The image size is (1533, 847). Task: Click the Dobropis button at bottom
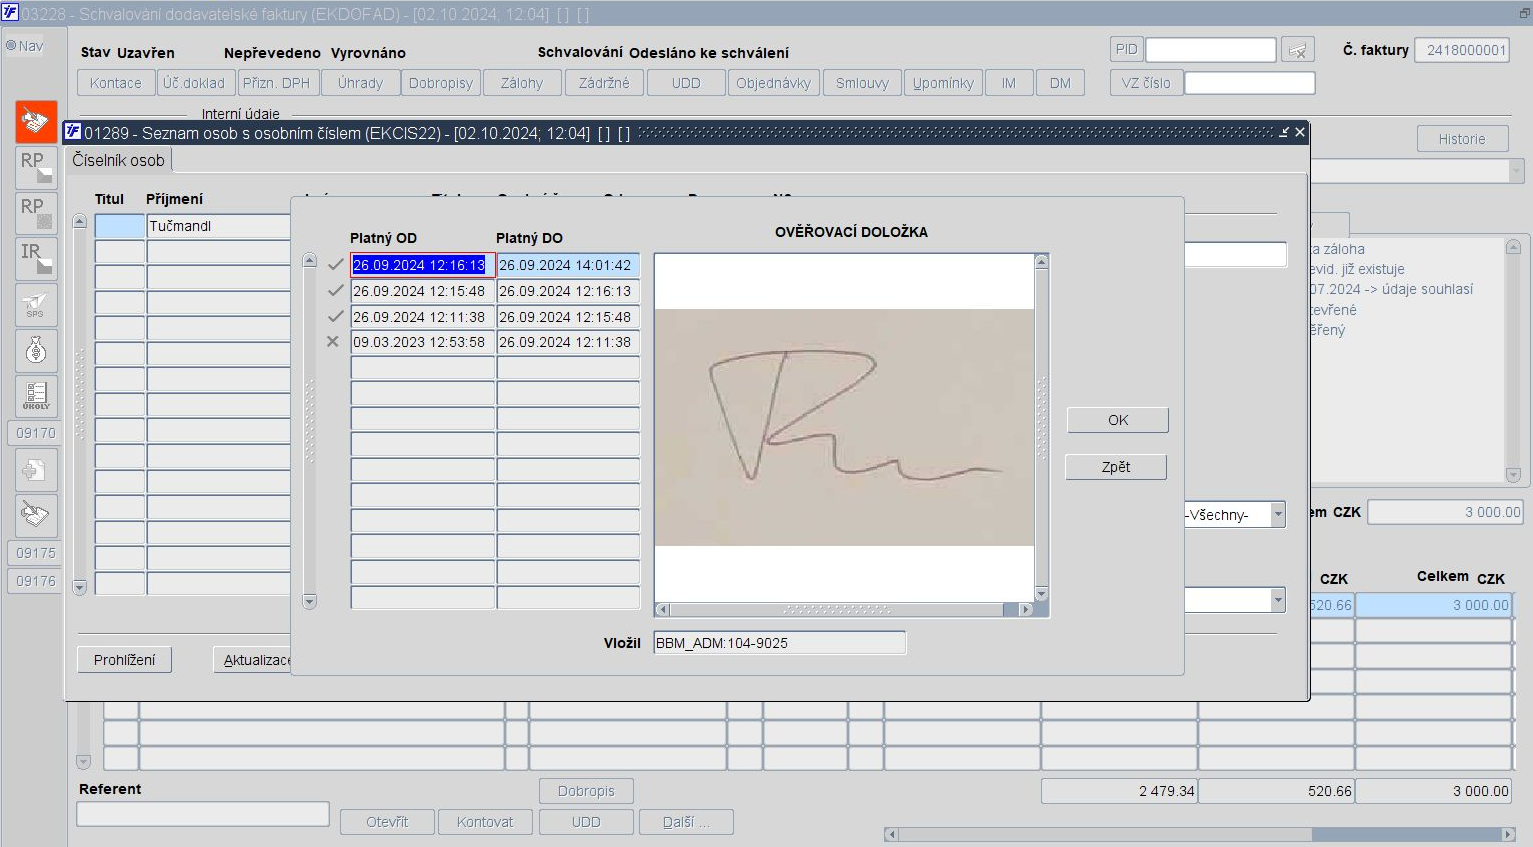pyautogui.click(x=587, y=791)
